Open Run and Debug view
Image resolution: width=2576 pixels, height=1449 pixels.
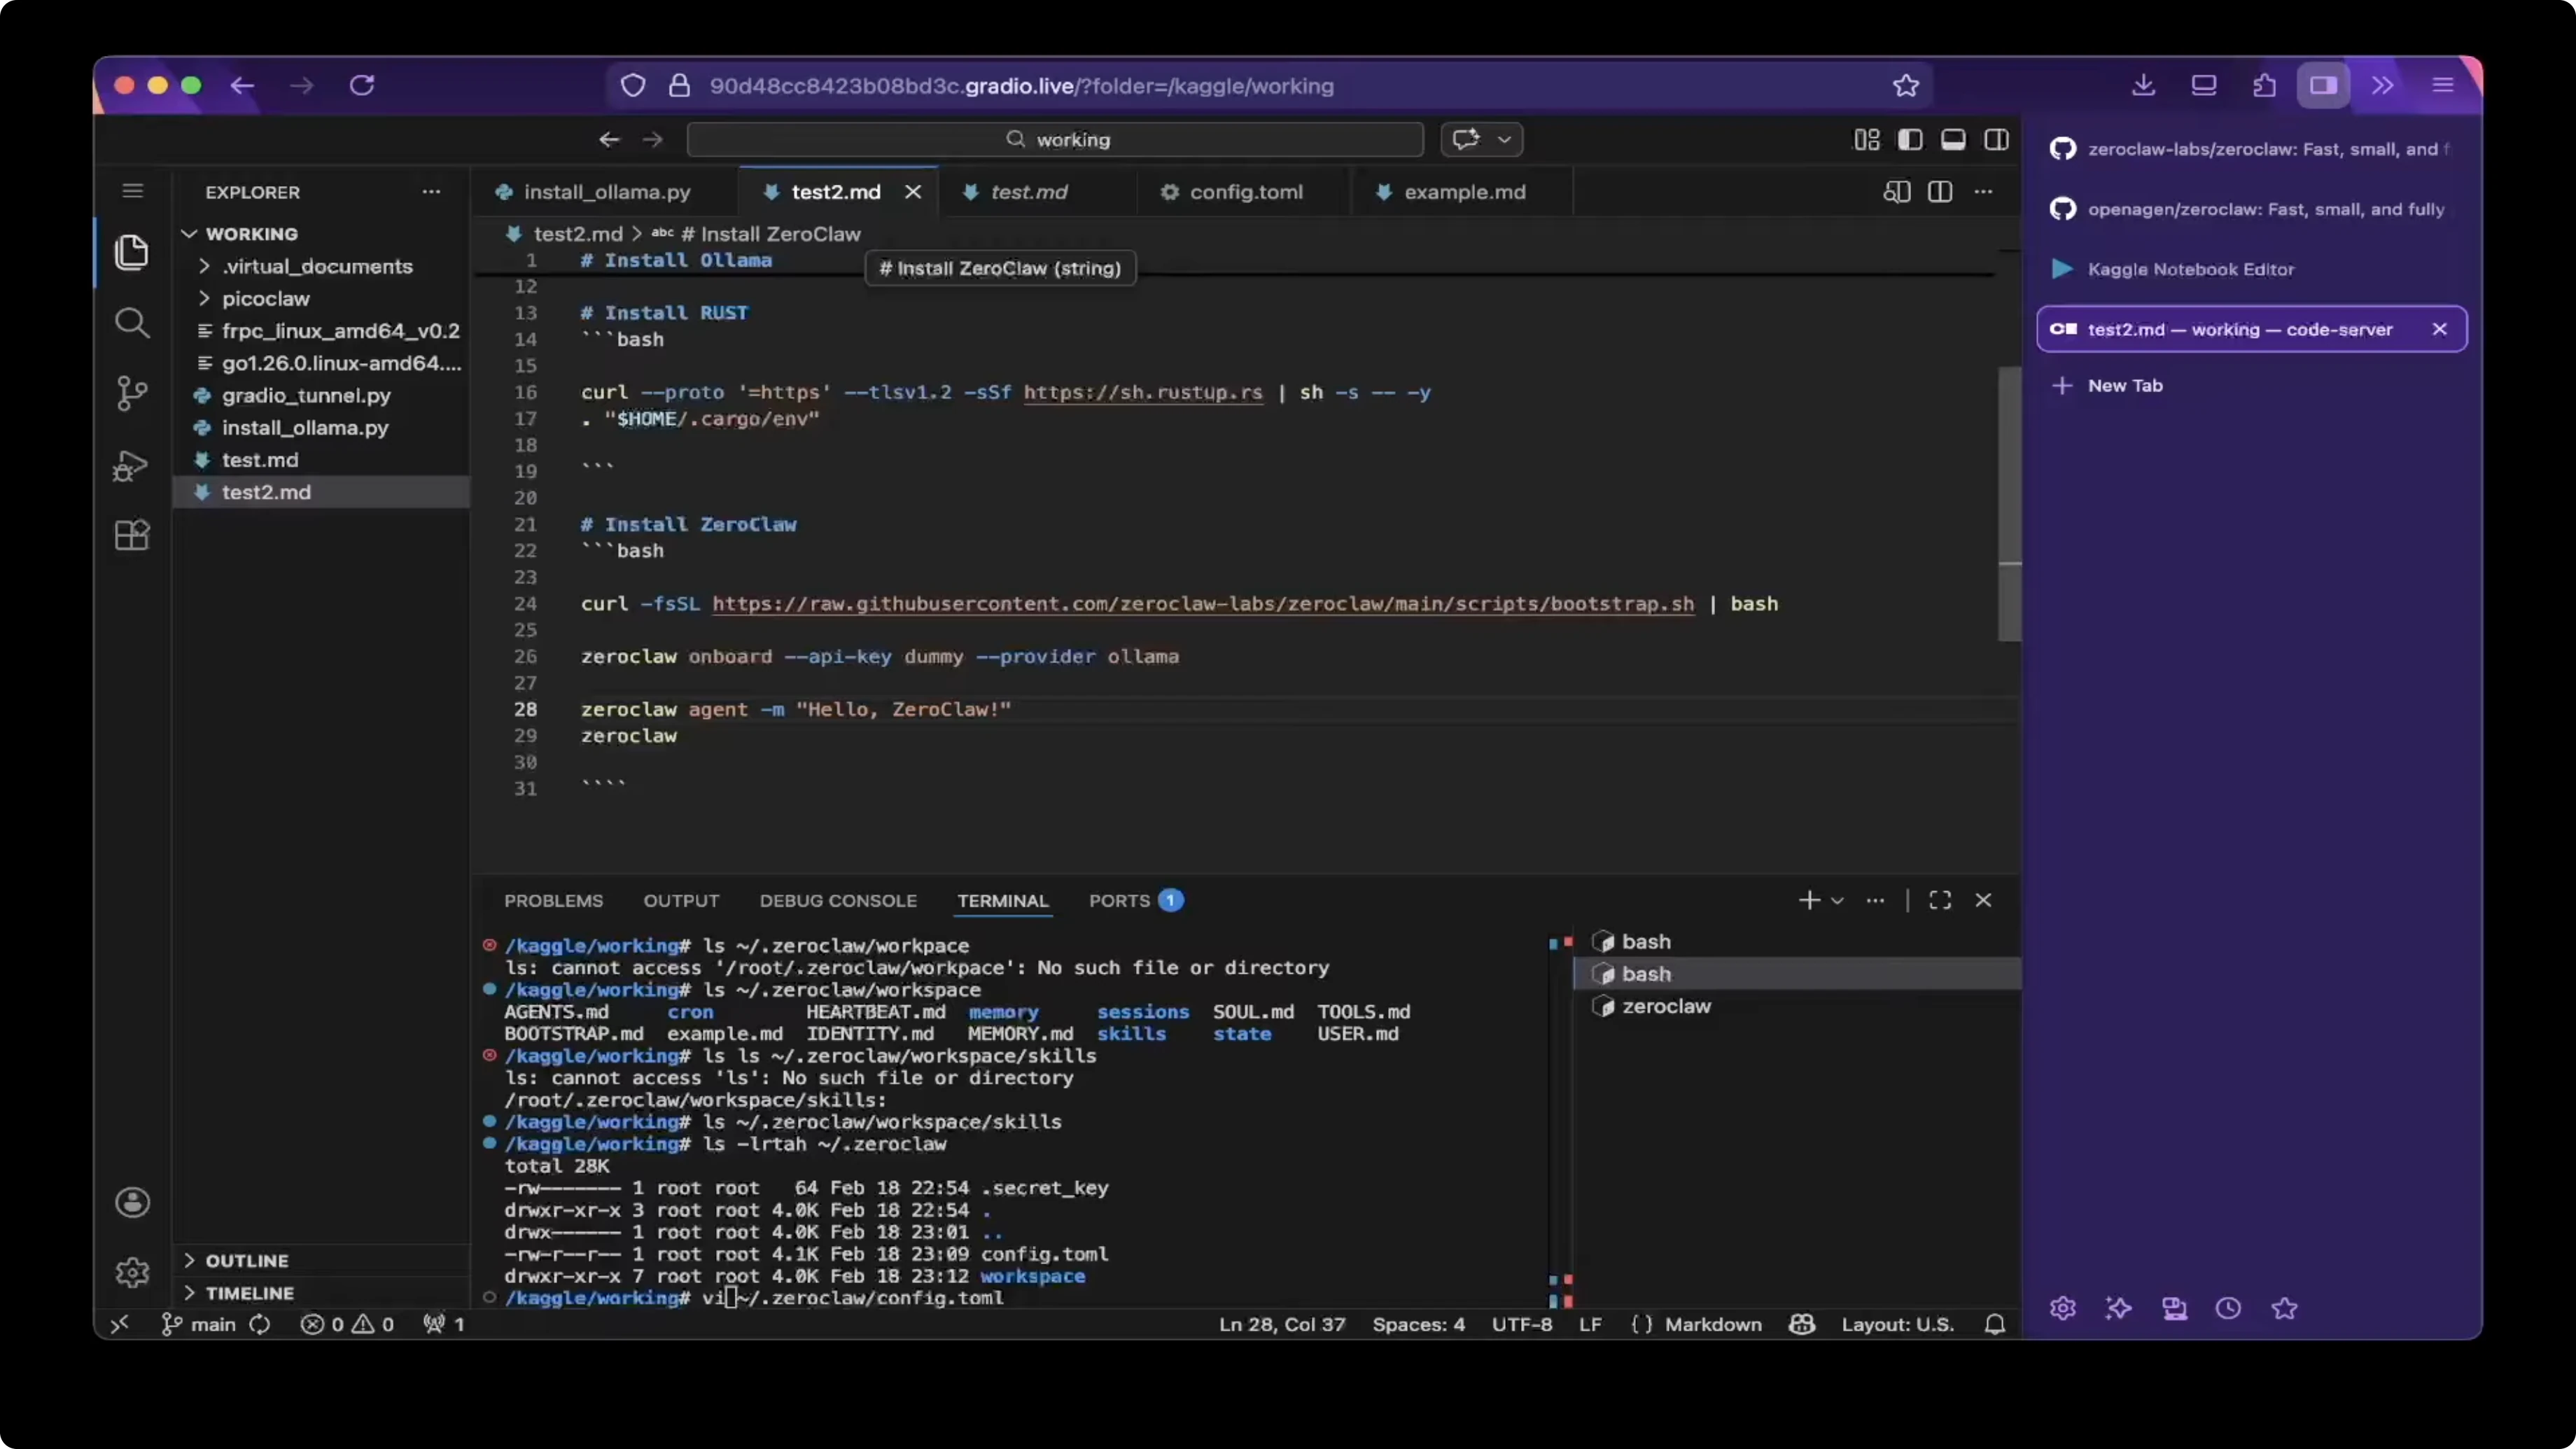pos(131,465)
